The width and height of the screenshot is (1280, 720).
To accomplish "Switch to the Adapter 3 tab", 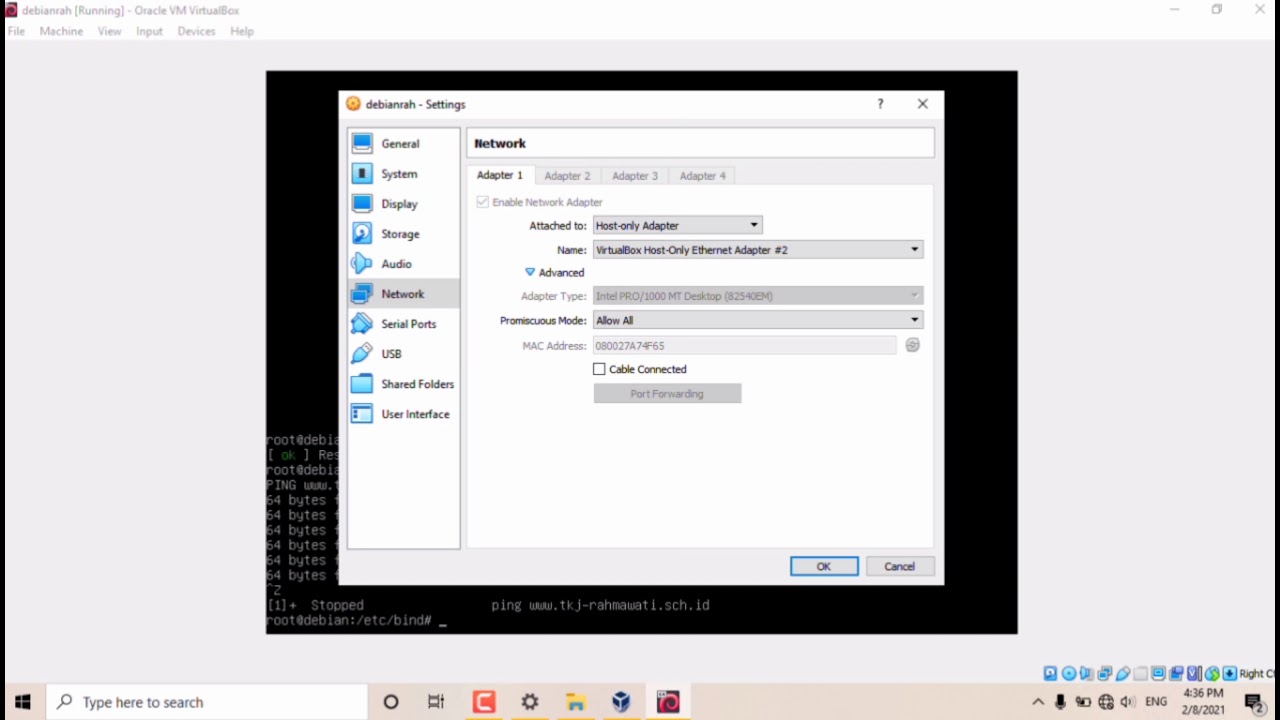I will (635, 176).
